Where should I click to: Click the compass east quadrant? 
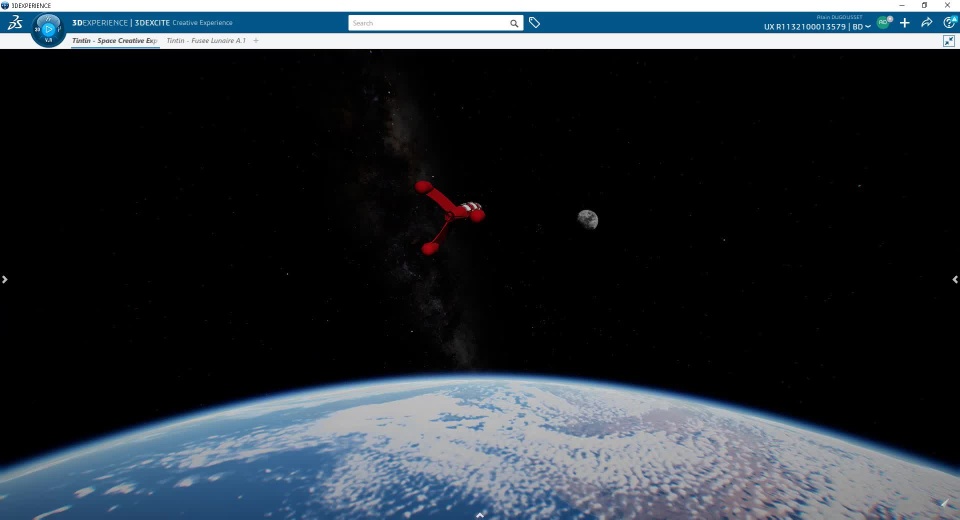tap(59, 29)
